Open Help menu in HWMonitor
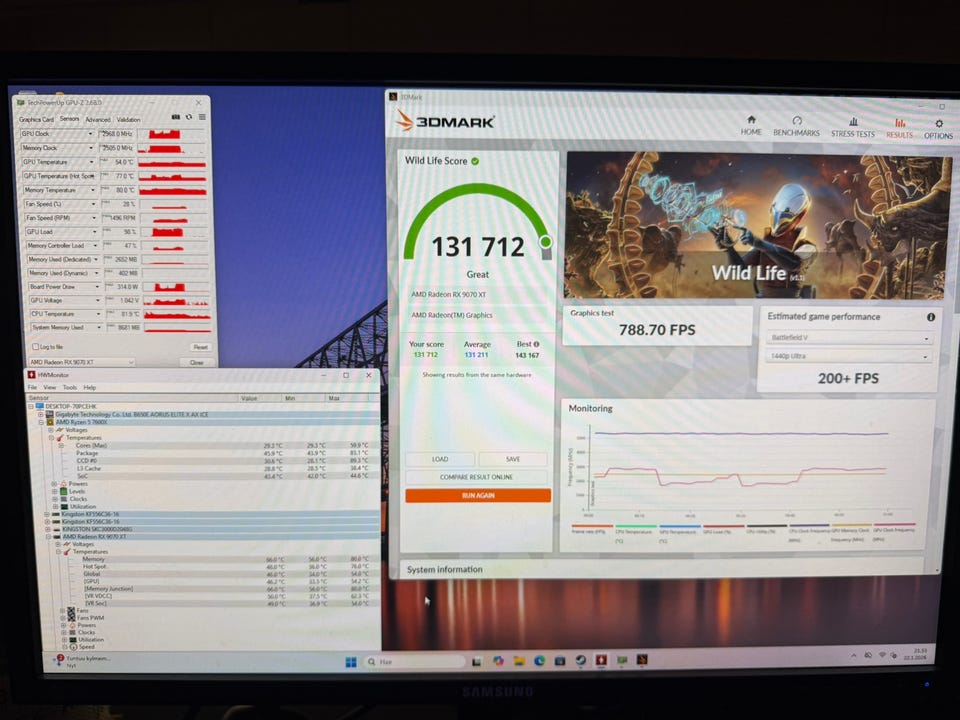The width and height of the screenshot is (960, 720). [x=89, y=388]
